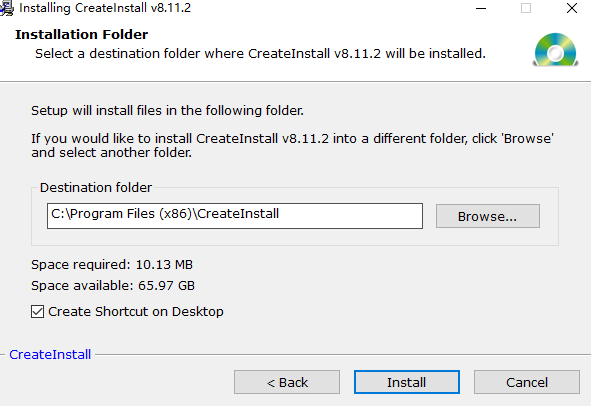Click the 'Destination folder' group label
The image size is (591, 406).
coord(96,187)
